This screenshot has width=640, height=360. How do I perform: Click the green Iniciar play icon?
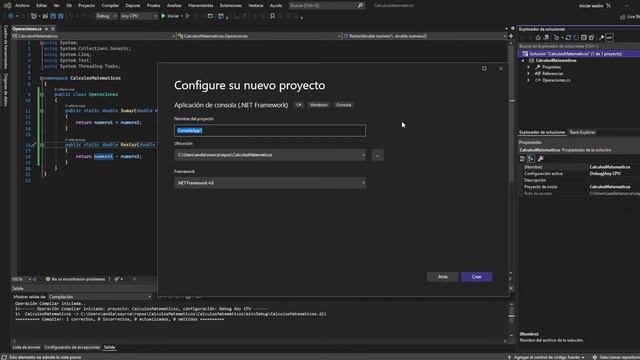pyautogui.click(x=163, y=16)
